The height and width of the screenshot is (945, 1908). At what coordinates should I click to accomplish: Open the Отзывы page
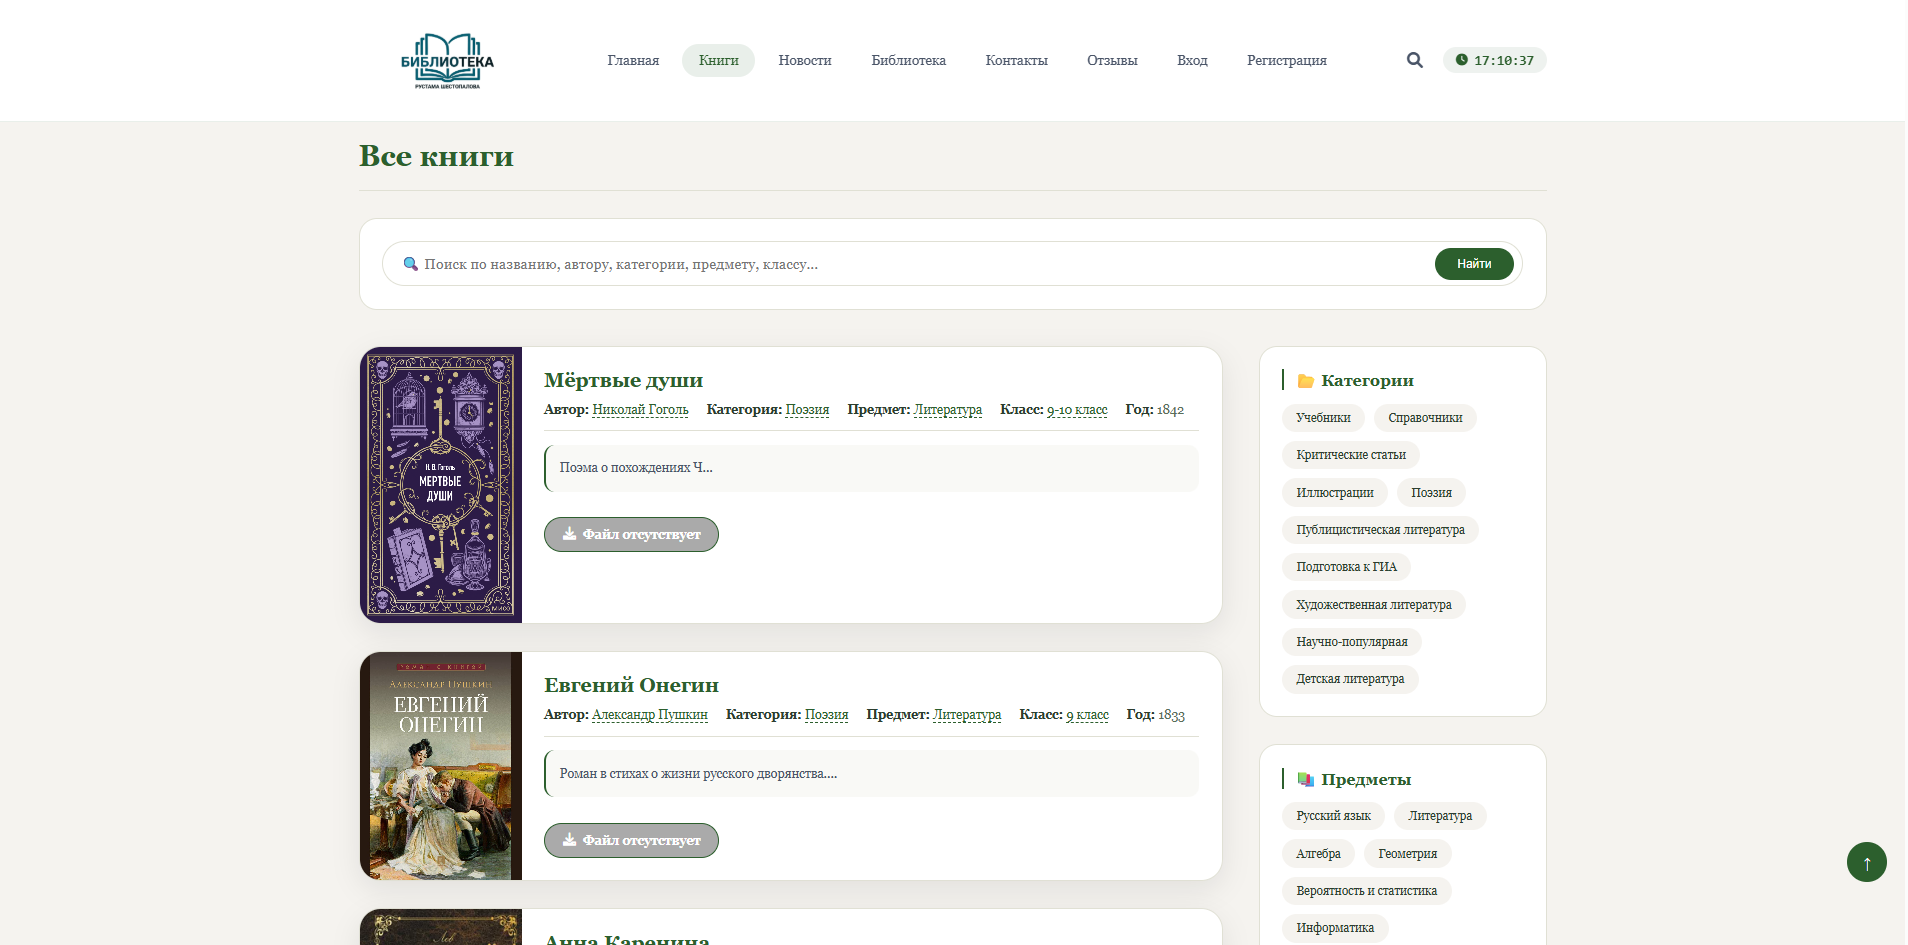[x=1112, y=61]
